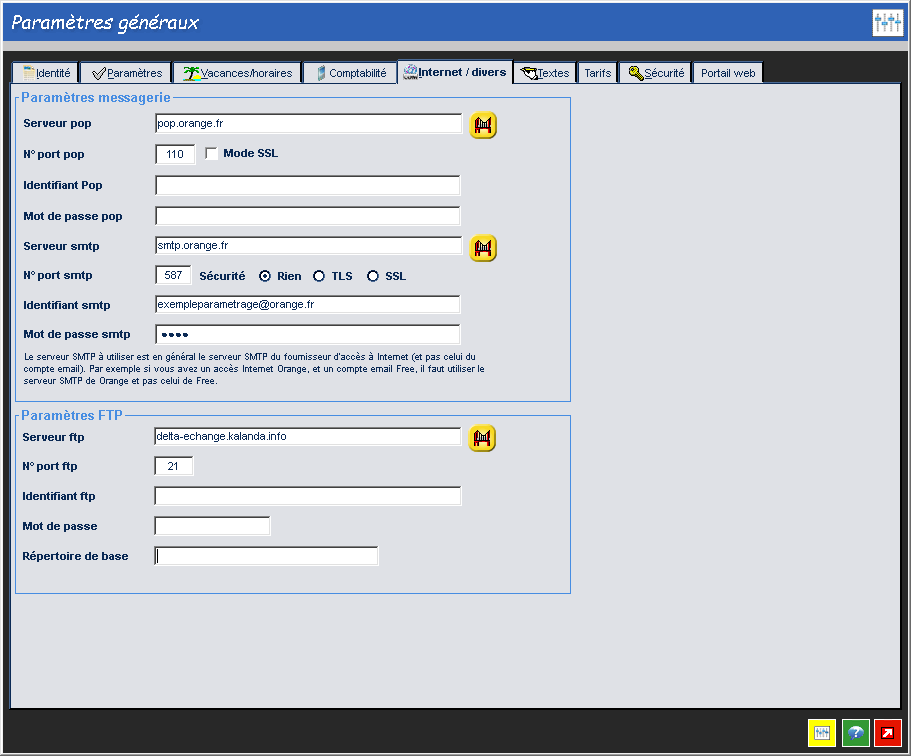Screen dimensions: 911x756
Task: Select the SSL radio button for SMTP
Action: click(x=373, y=276)
